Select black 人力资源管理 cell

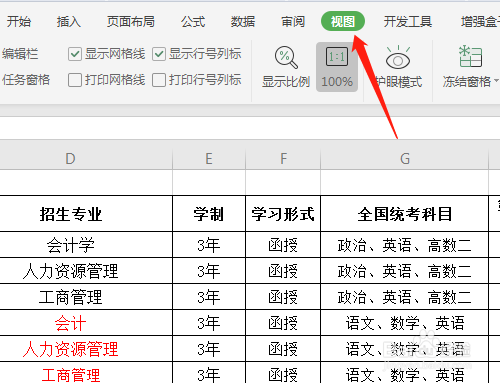(x=86, y=271)
